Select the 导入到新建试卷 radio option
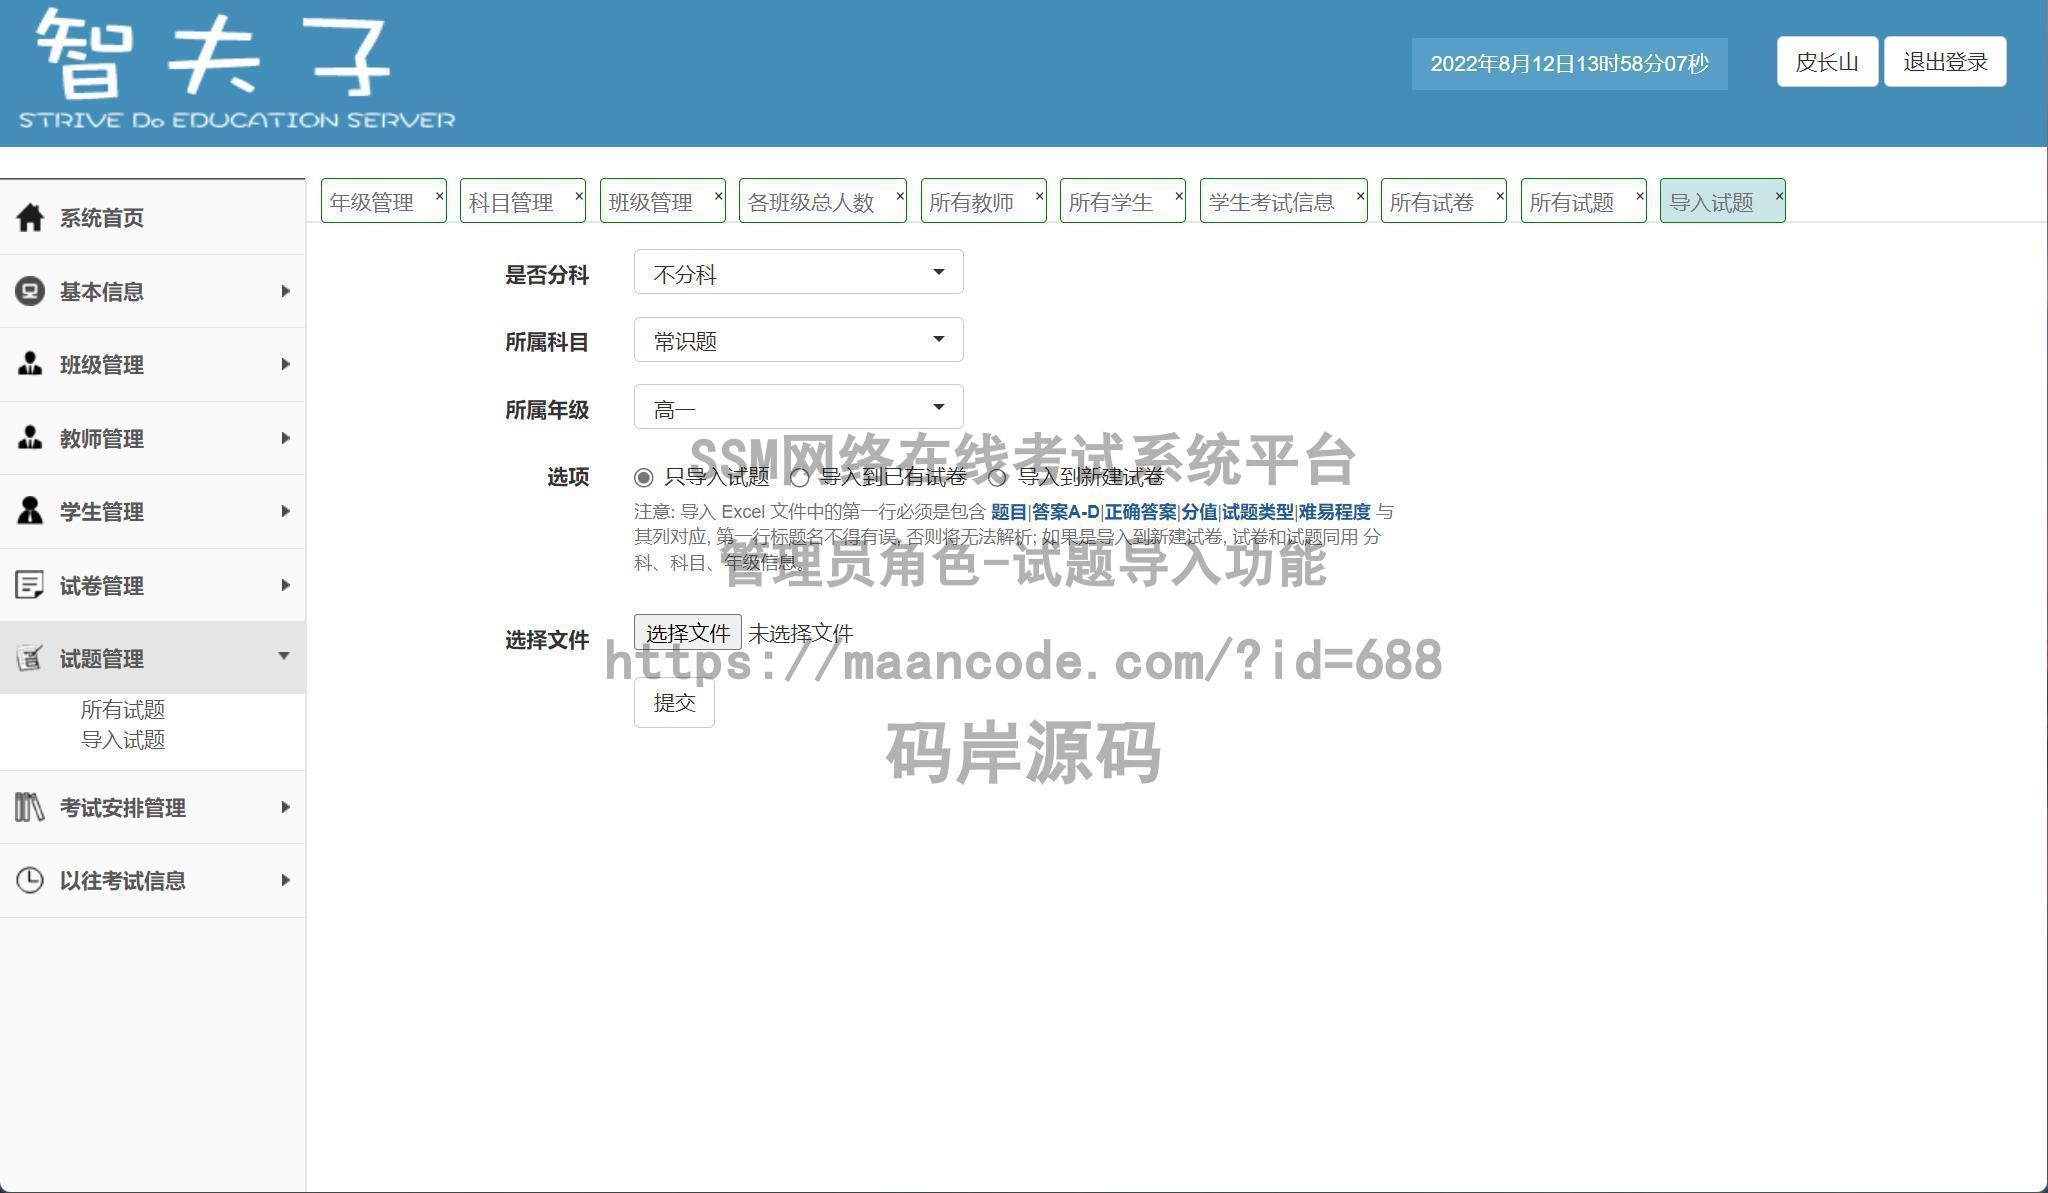 997,478
